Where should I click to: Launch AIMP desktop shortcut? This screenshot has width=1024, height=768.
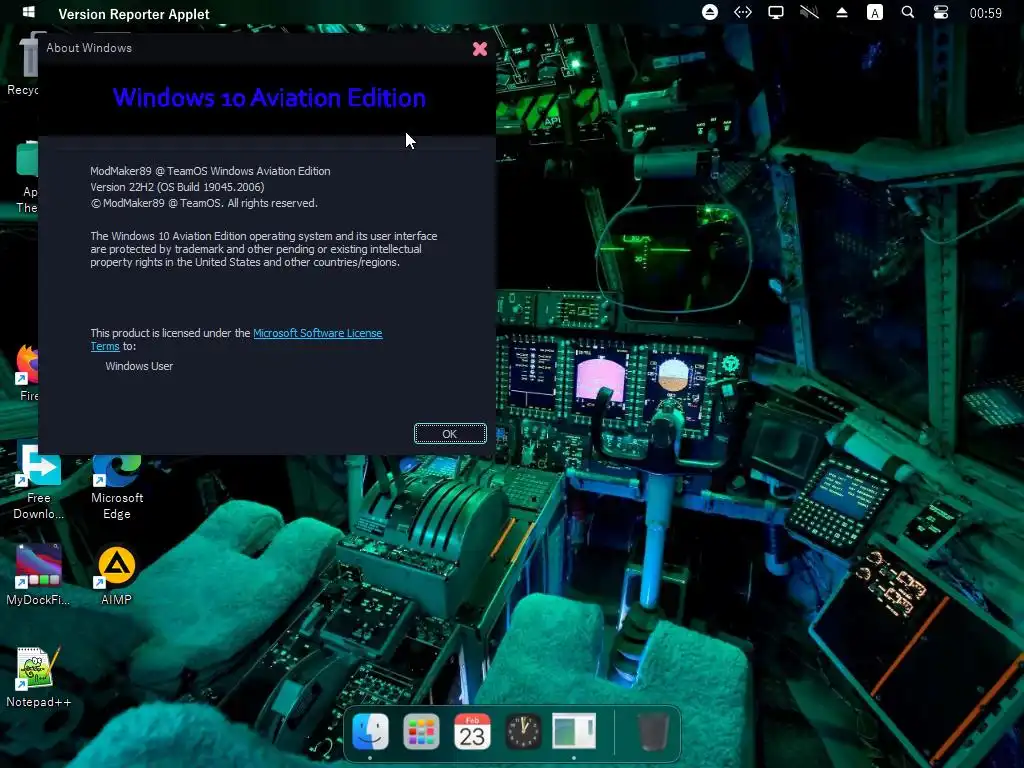tap(116, 576)
